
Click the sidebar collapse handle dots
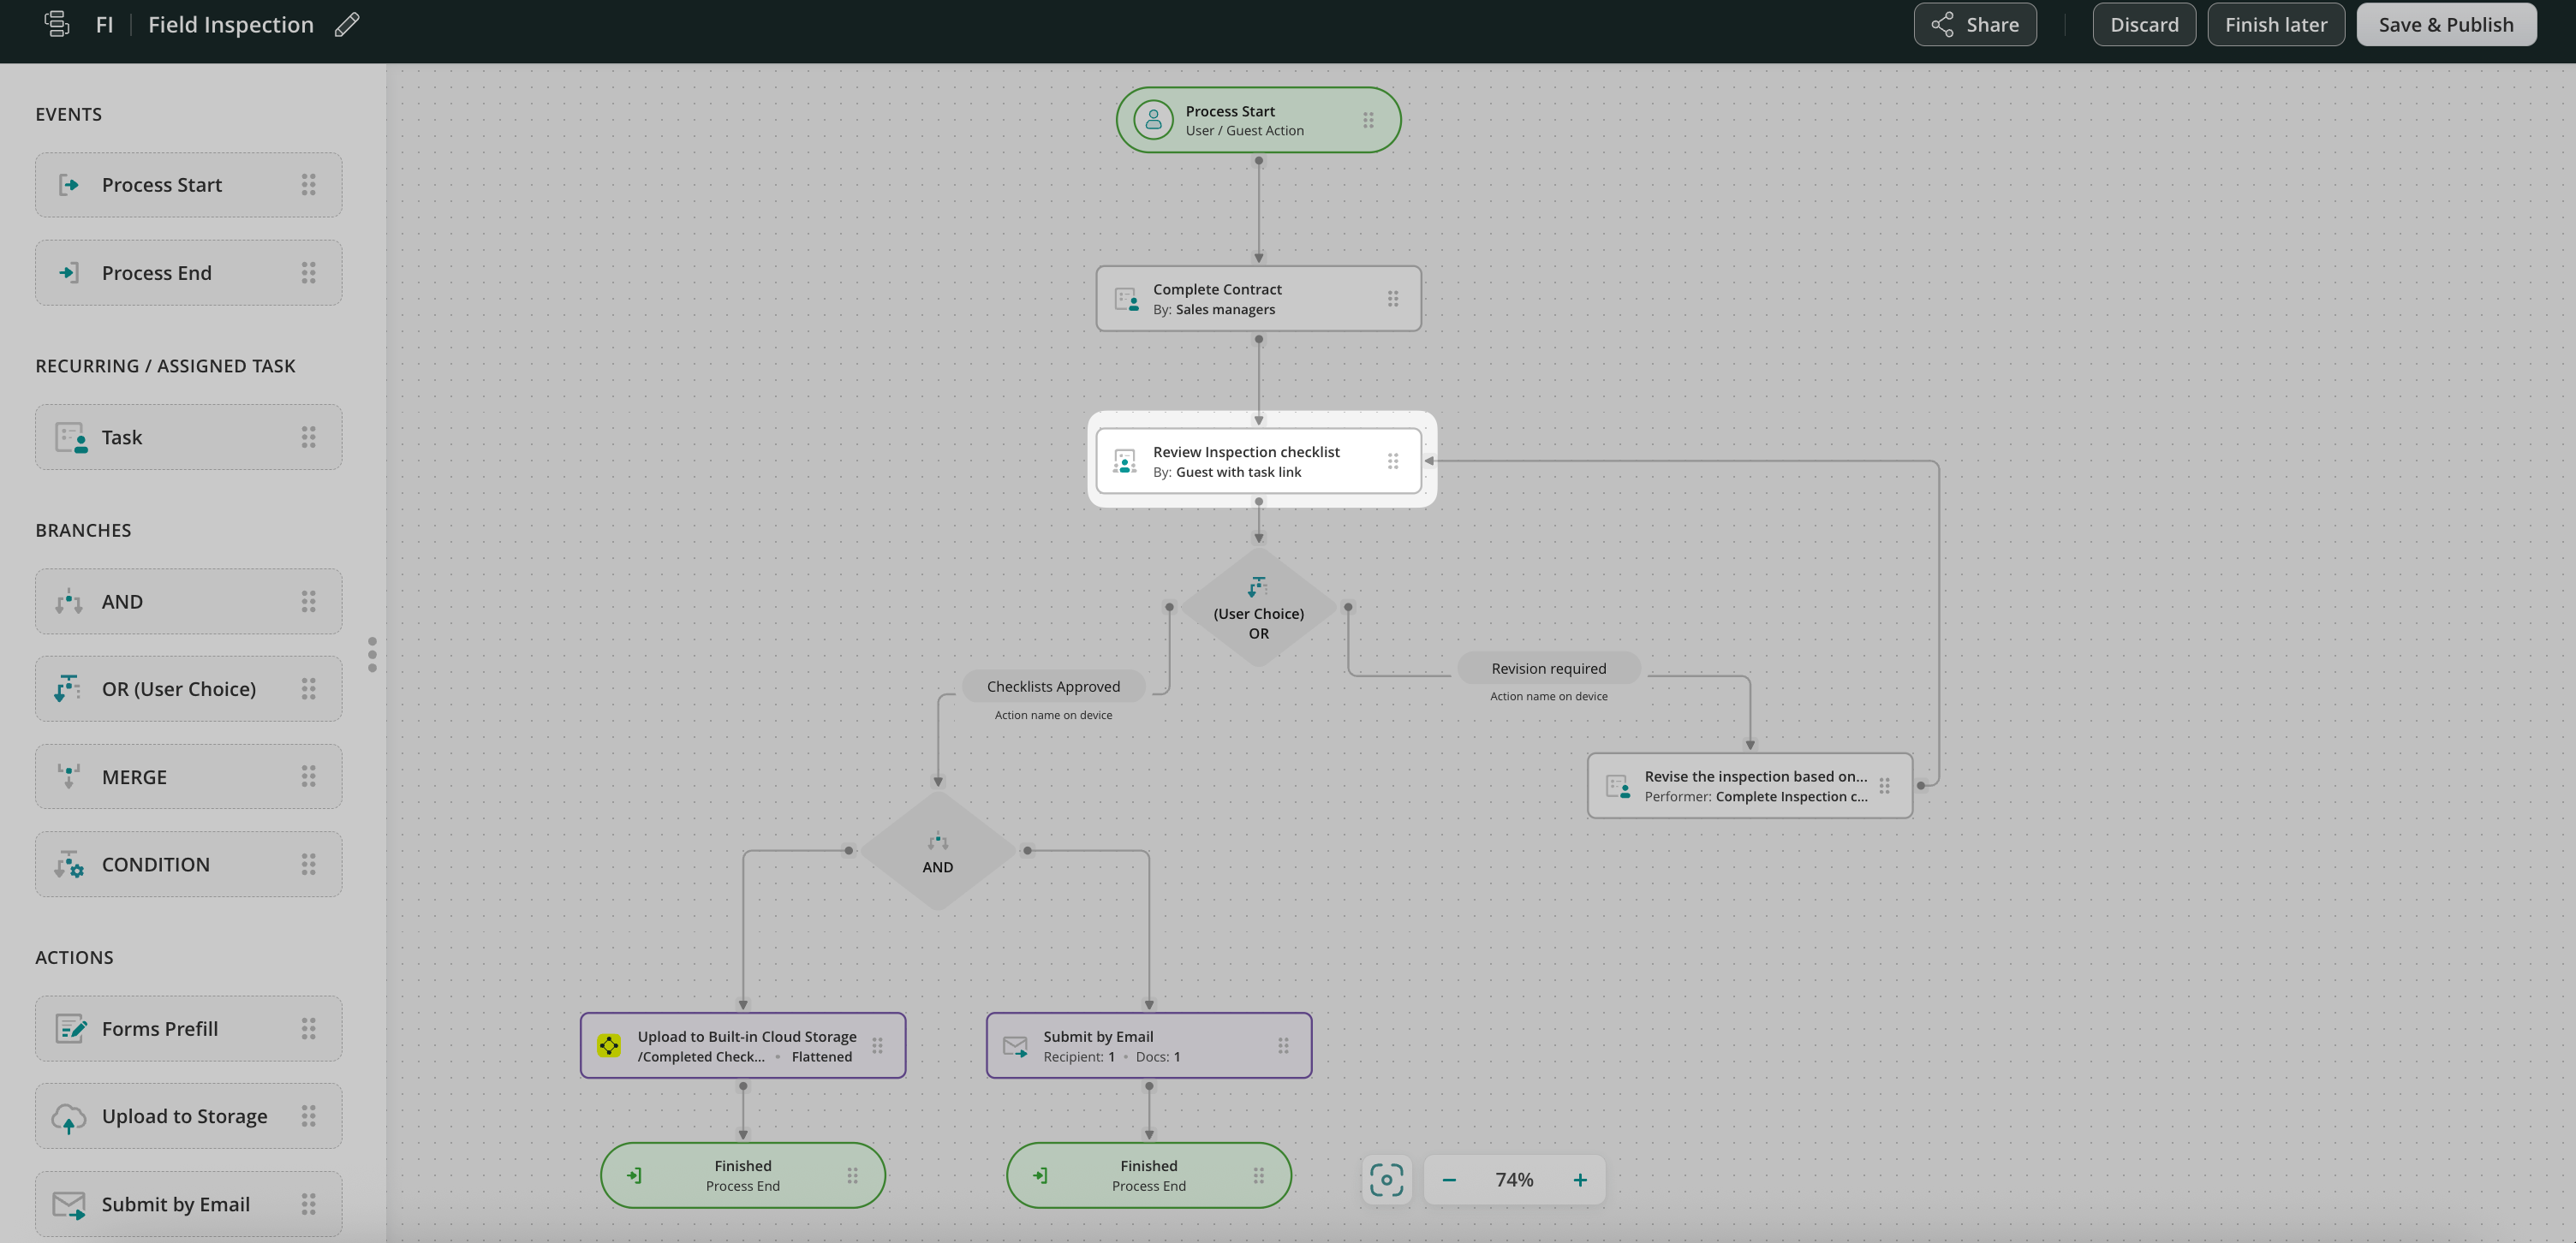(x=372, y=655)
